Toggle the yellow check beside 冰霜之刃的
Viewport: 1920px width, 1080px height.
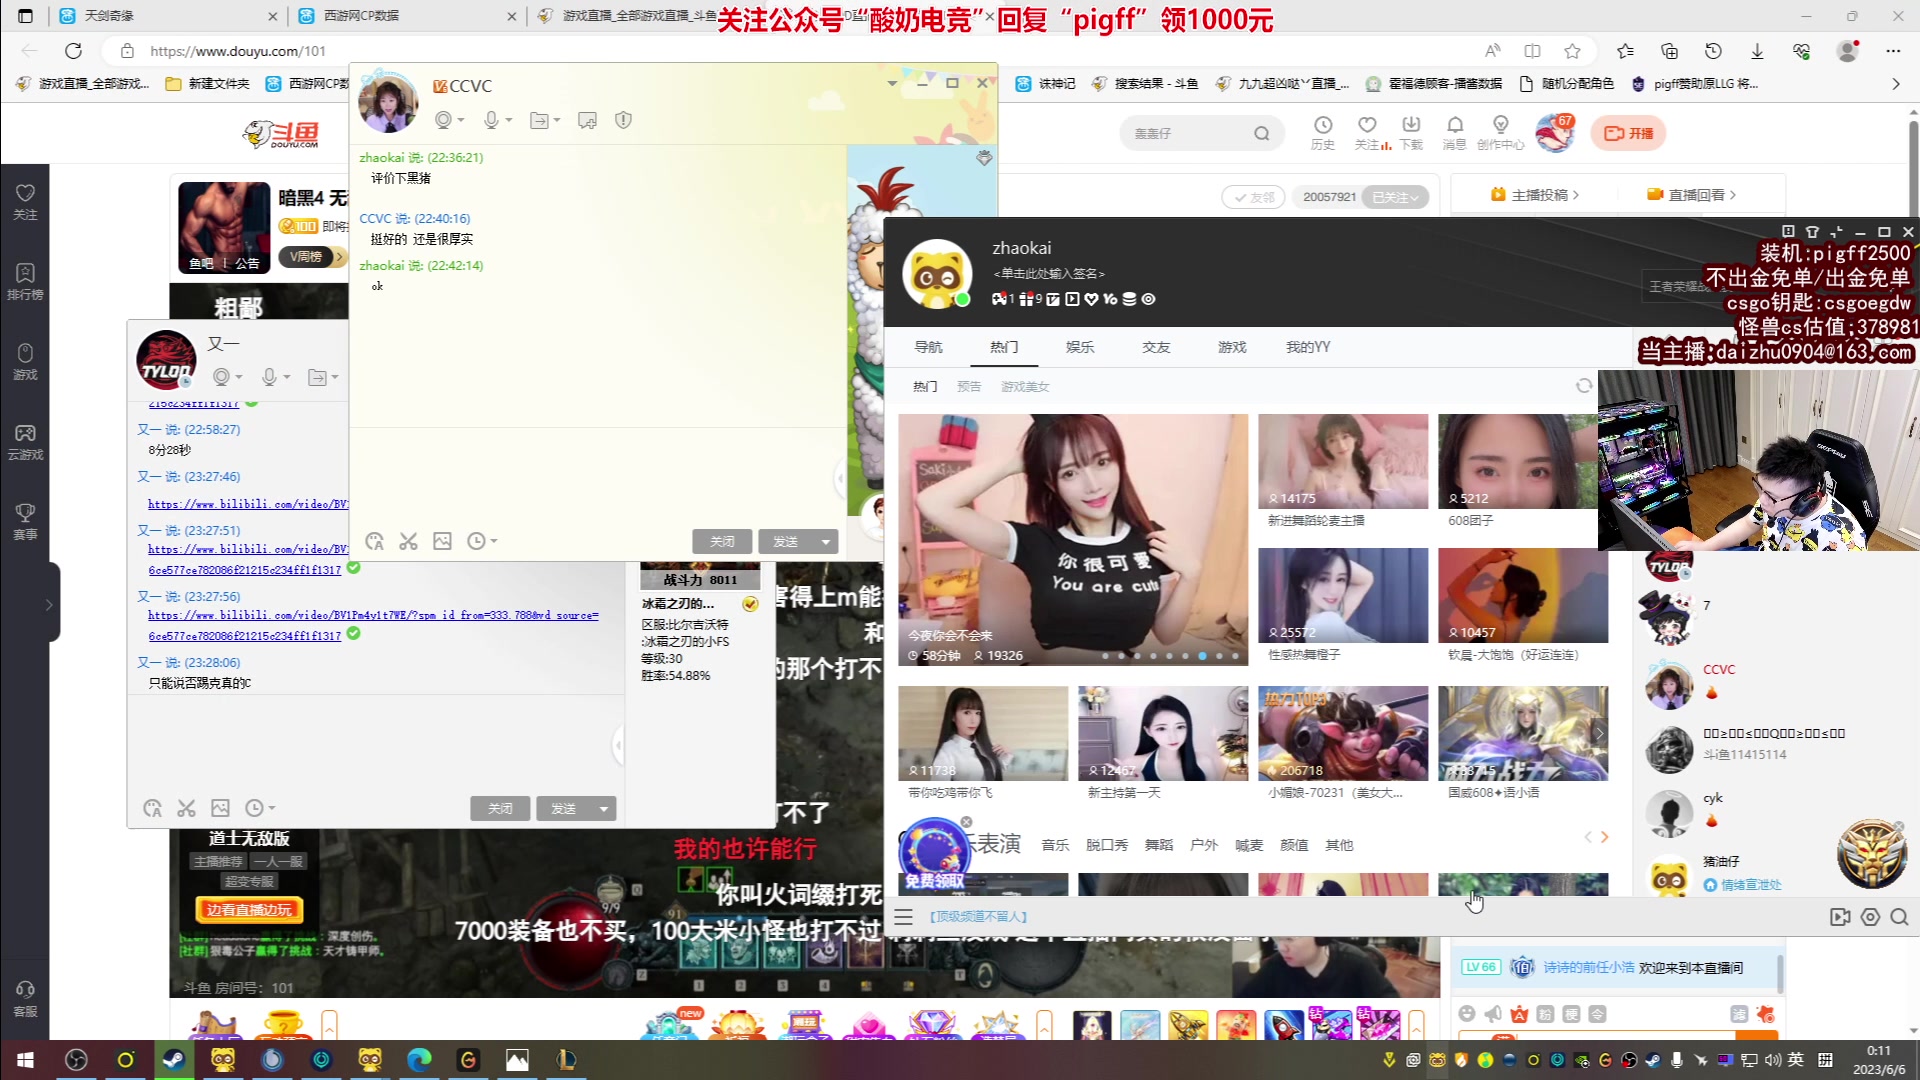750,604
